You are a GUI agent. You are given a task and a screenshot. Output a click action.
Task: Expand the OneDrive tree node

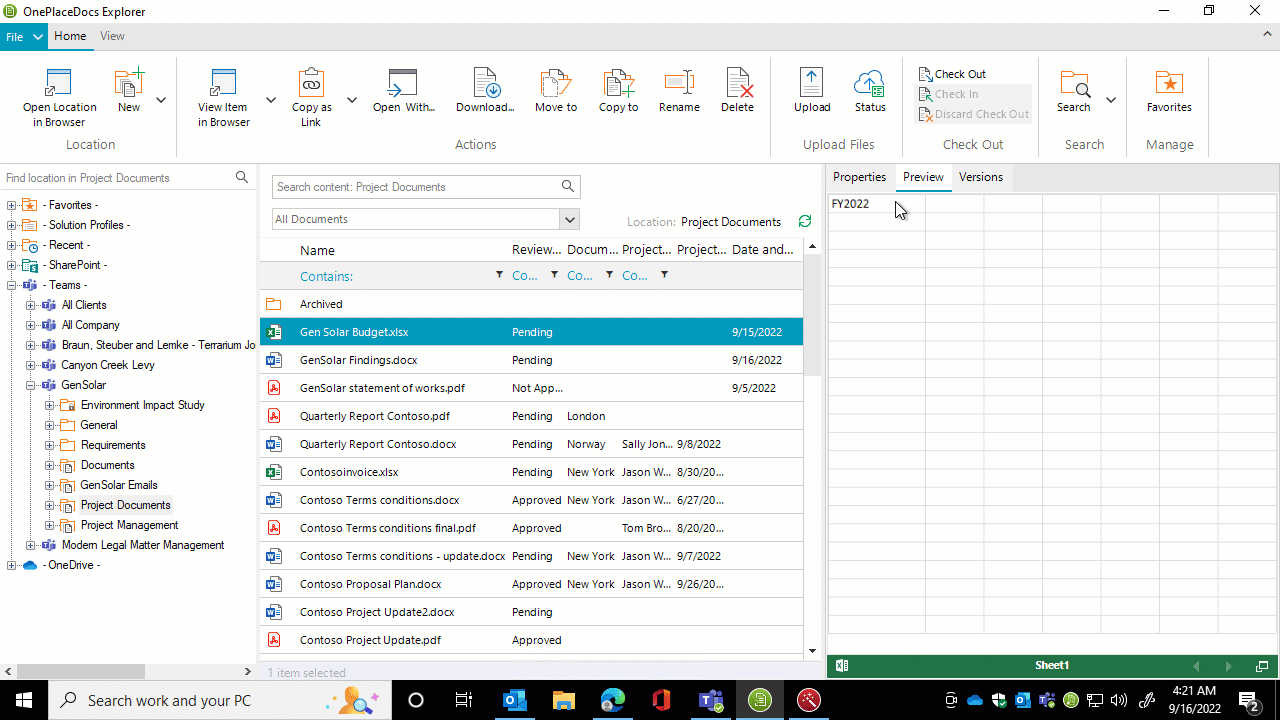(x=12, y=565)
